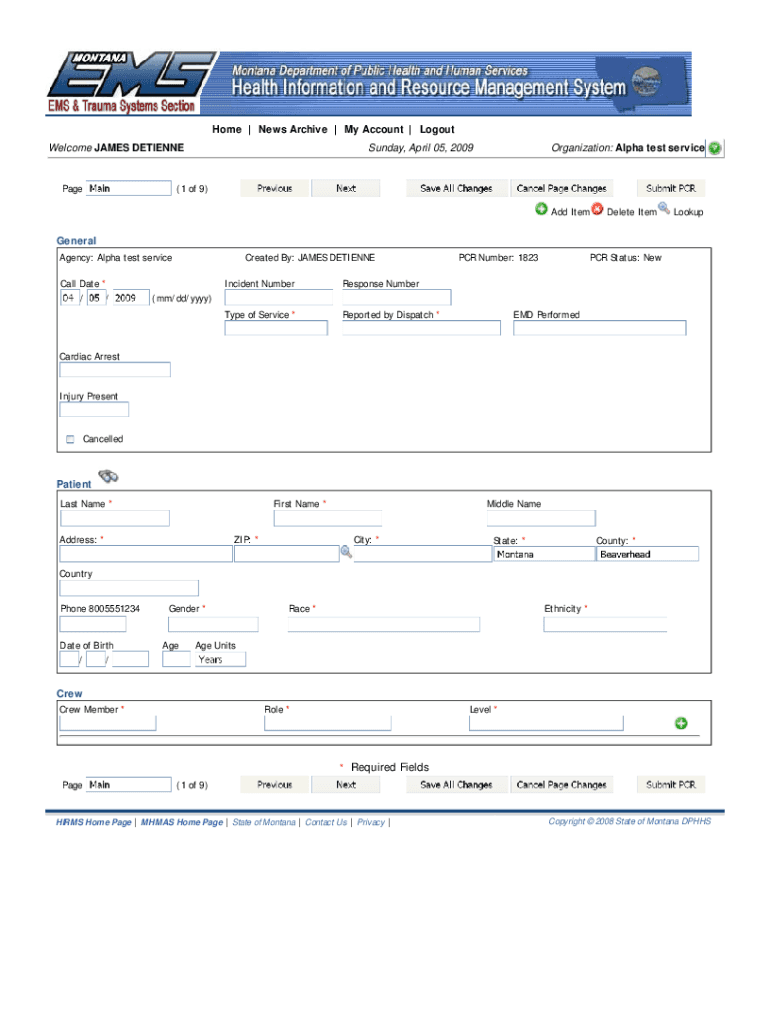Click green icon next to Alpha test service
Image resolution: width=770 pixels, height=1024 pixels.
[x=715, y=148]
